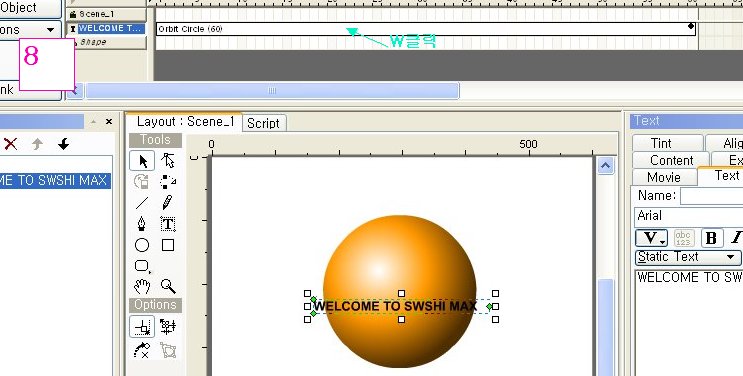Toggle the first snap option under Options
This screenshot has width=743, height=376.
point(142,327)
